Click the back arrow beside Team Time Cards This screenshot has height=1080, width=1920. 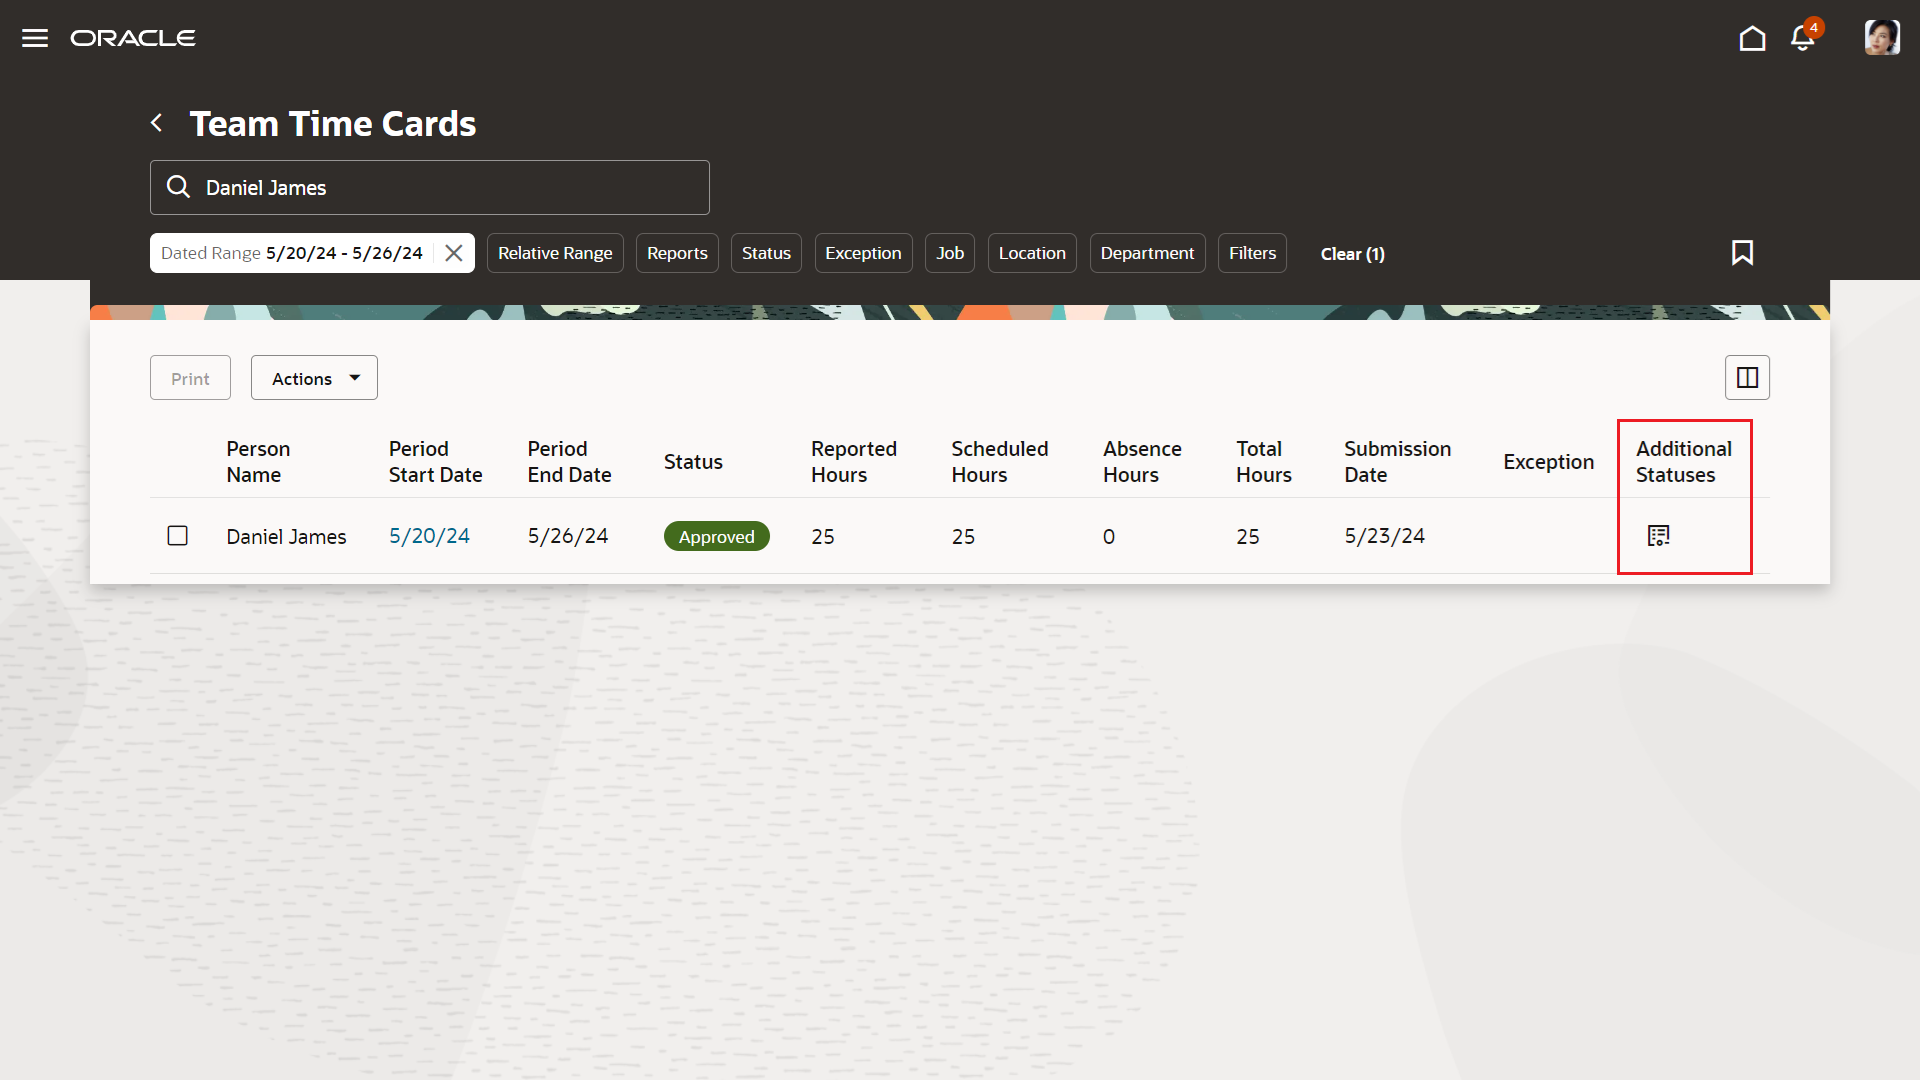coord(157,123)
